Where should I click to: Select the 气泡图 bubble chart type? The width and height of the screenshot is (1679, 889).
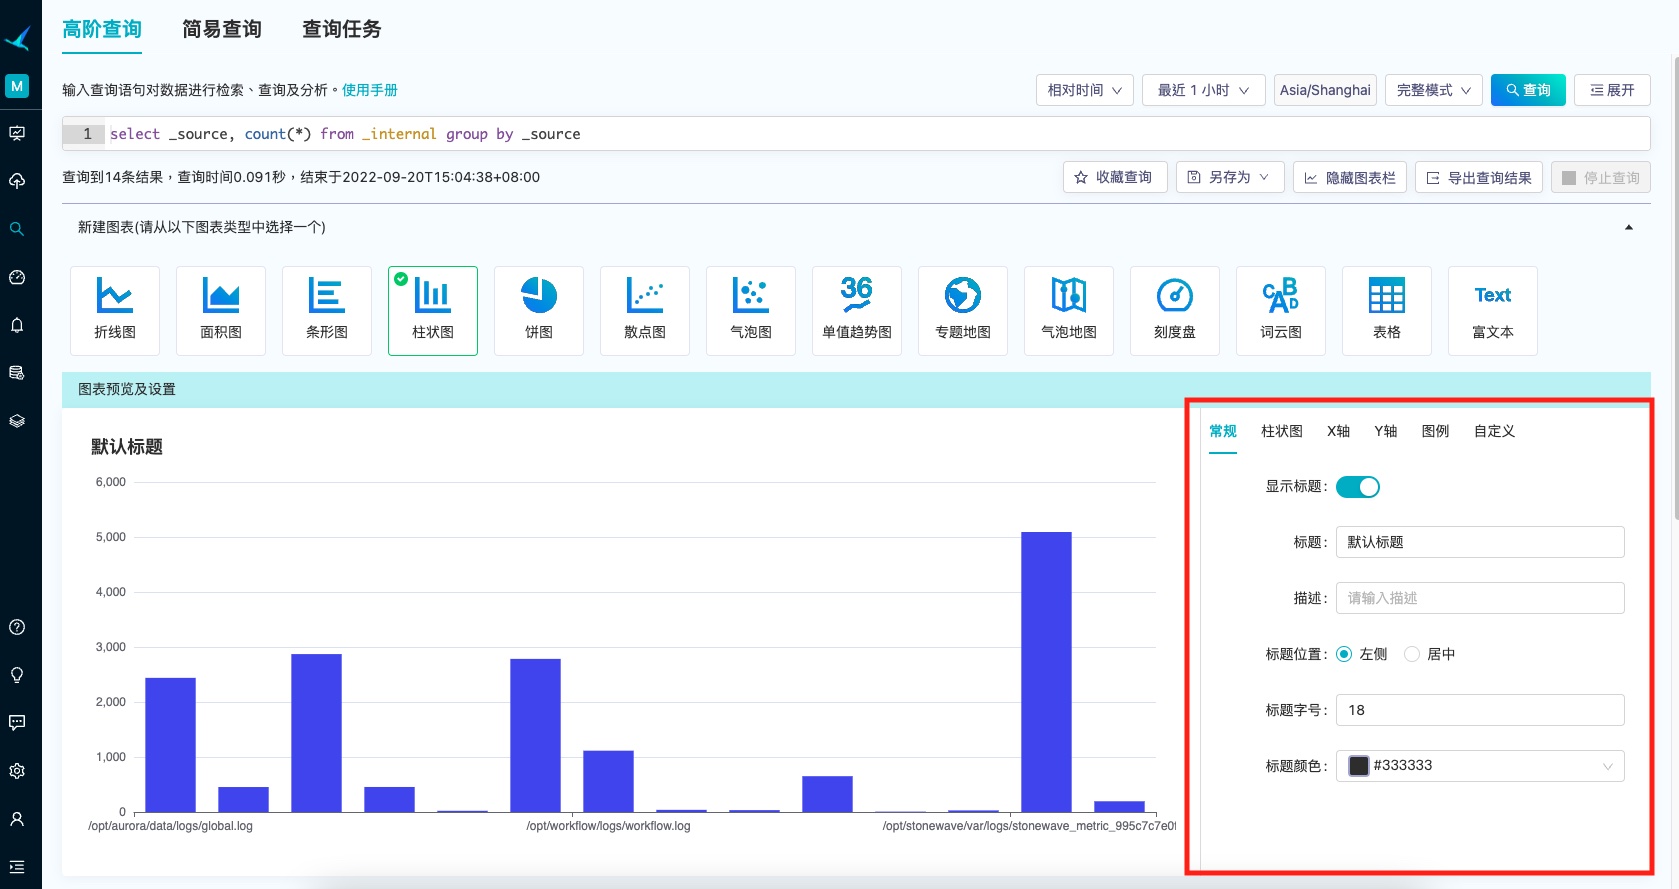coord(751,311)
